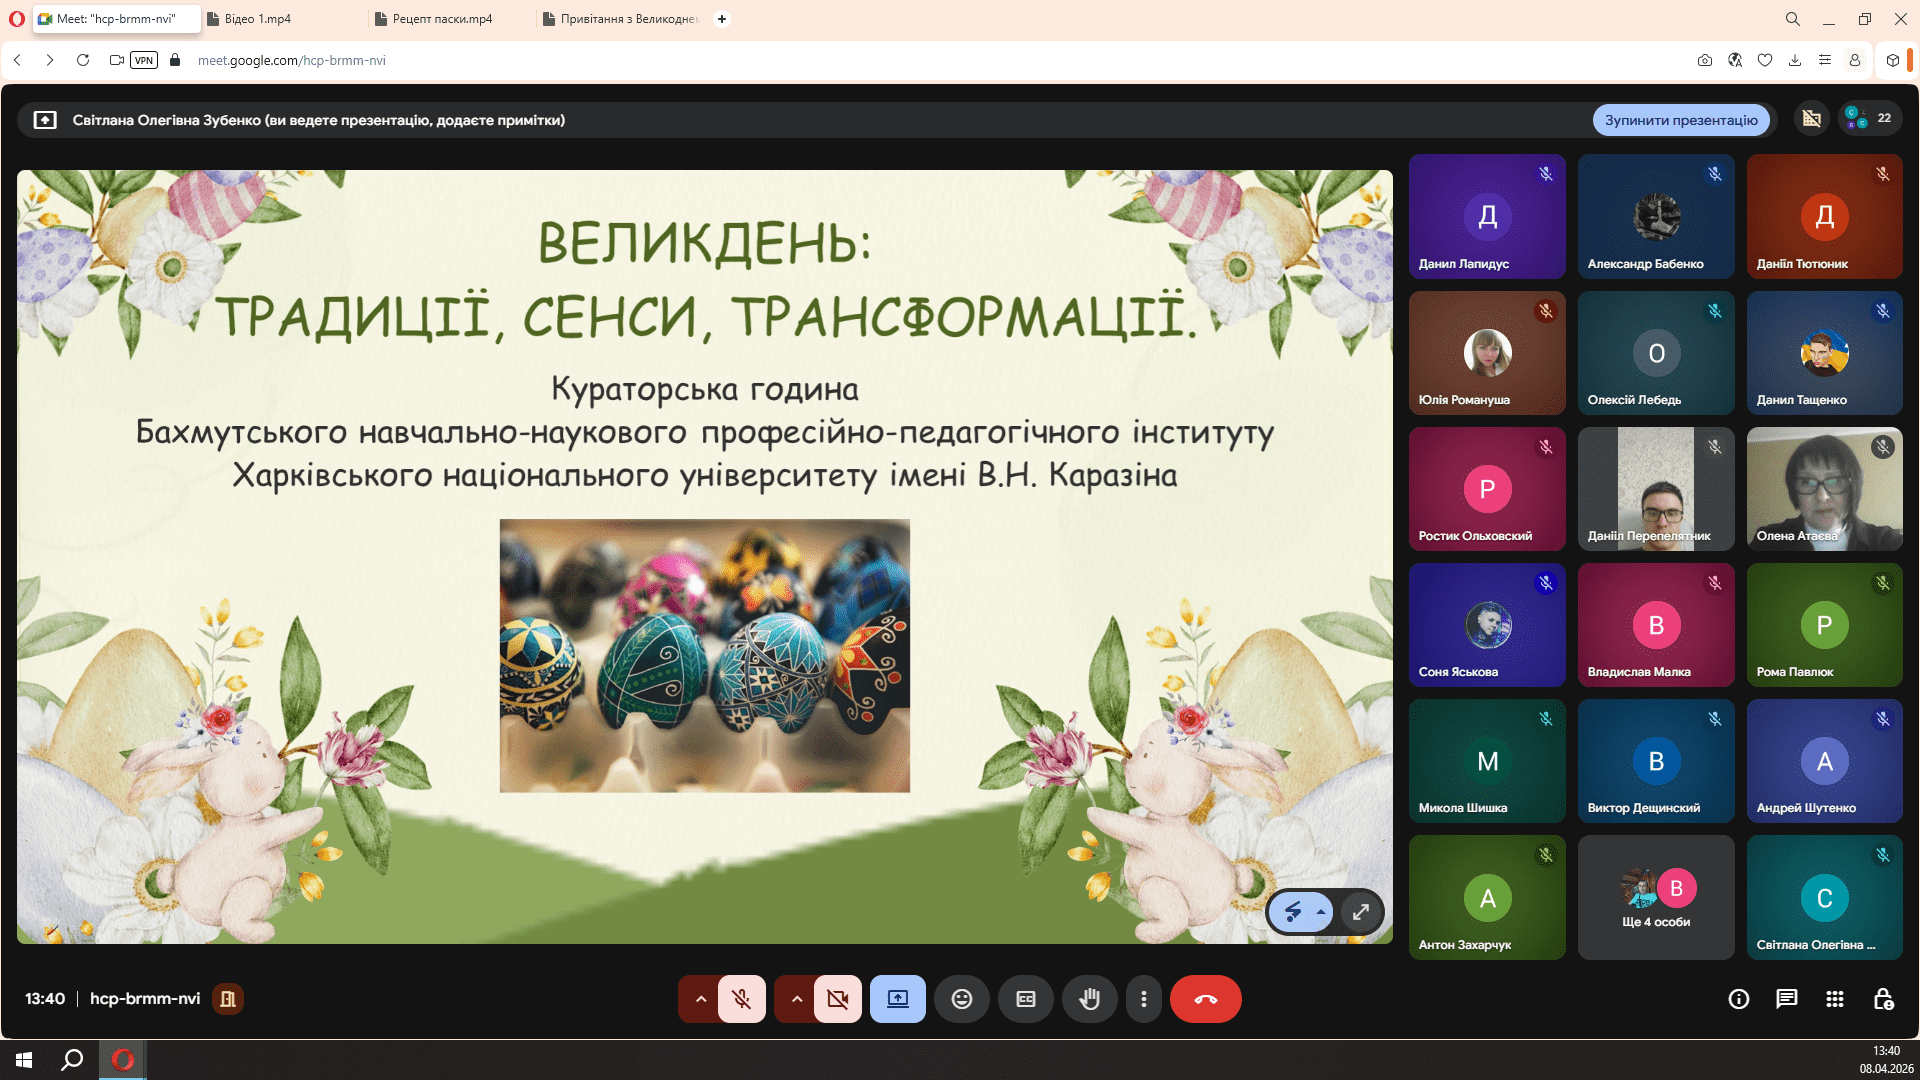Screen dimensions: 1920x1080
Task: Expand the microphone audio settings arrow
Action: point(700,999)
